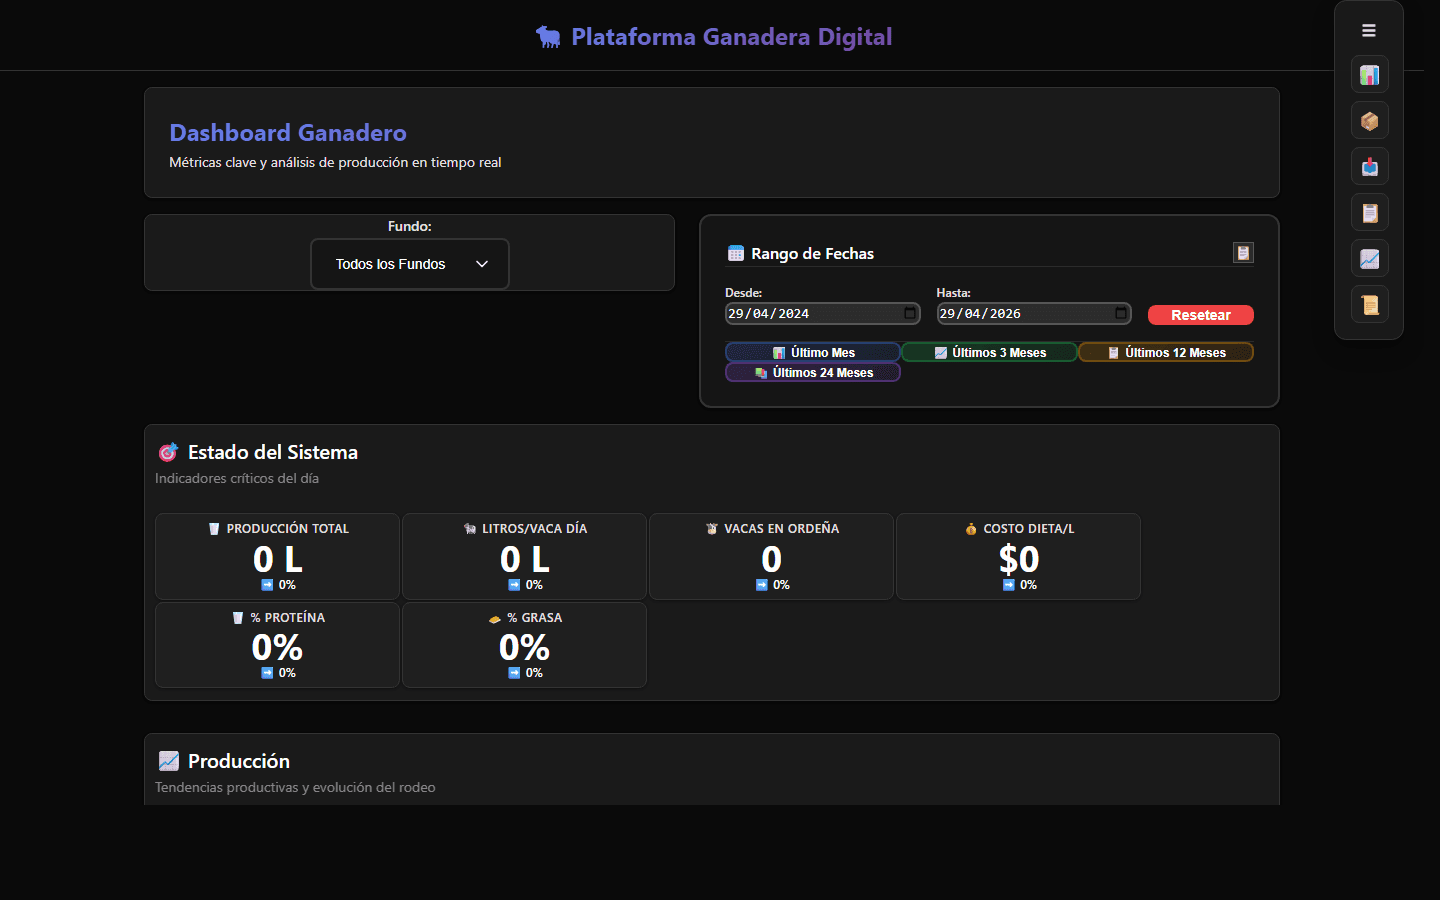
Task: Click the Producción Total card
Action: 277,557
